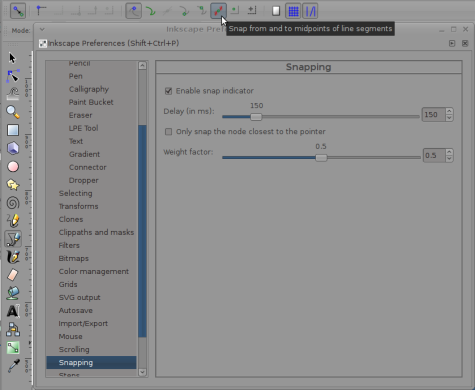Increase Delay with spinner up arrow
Viewport: 475px width, 390px height.
click(449, 111)
